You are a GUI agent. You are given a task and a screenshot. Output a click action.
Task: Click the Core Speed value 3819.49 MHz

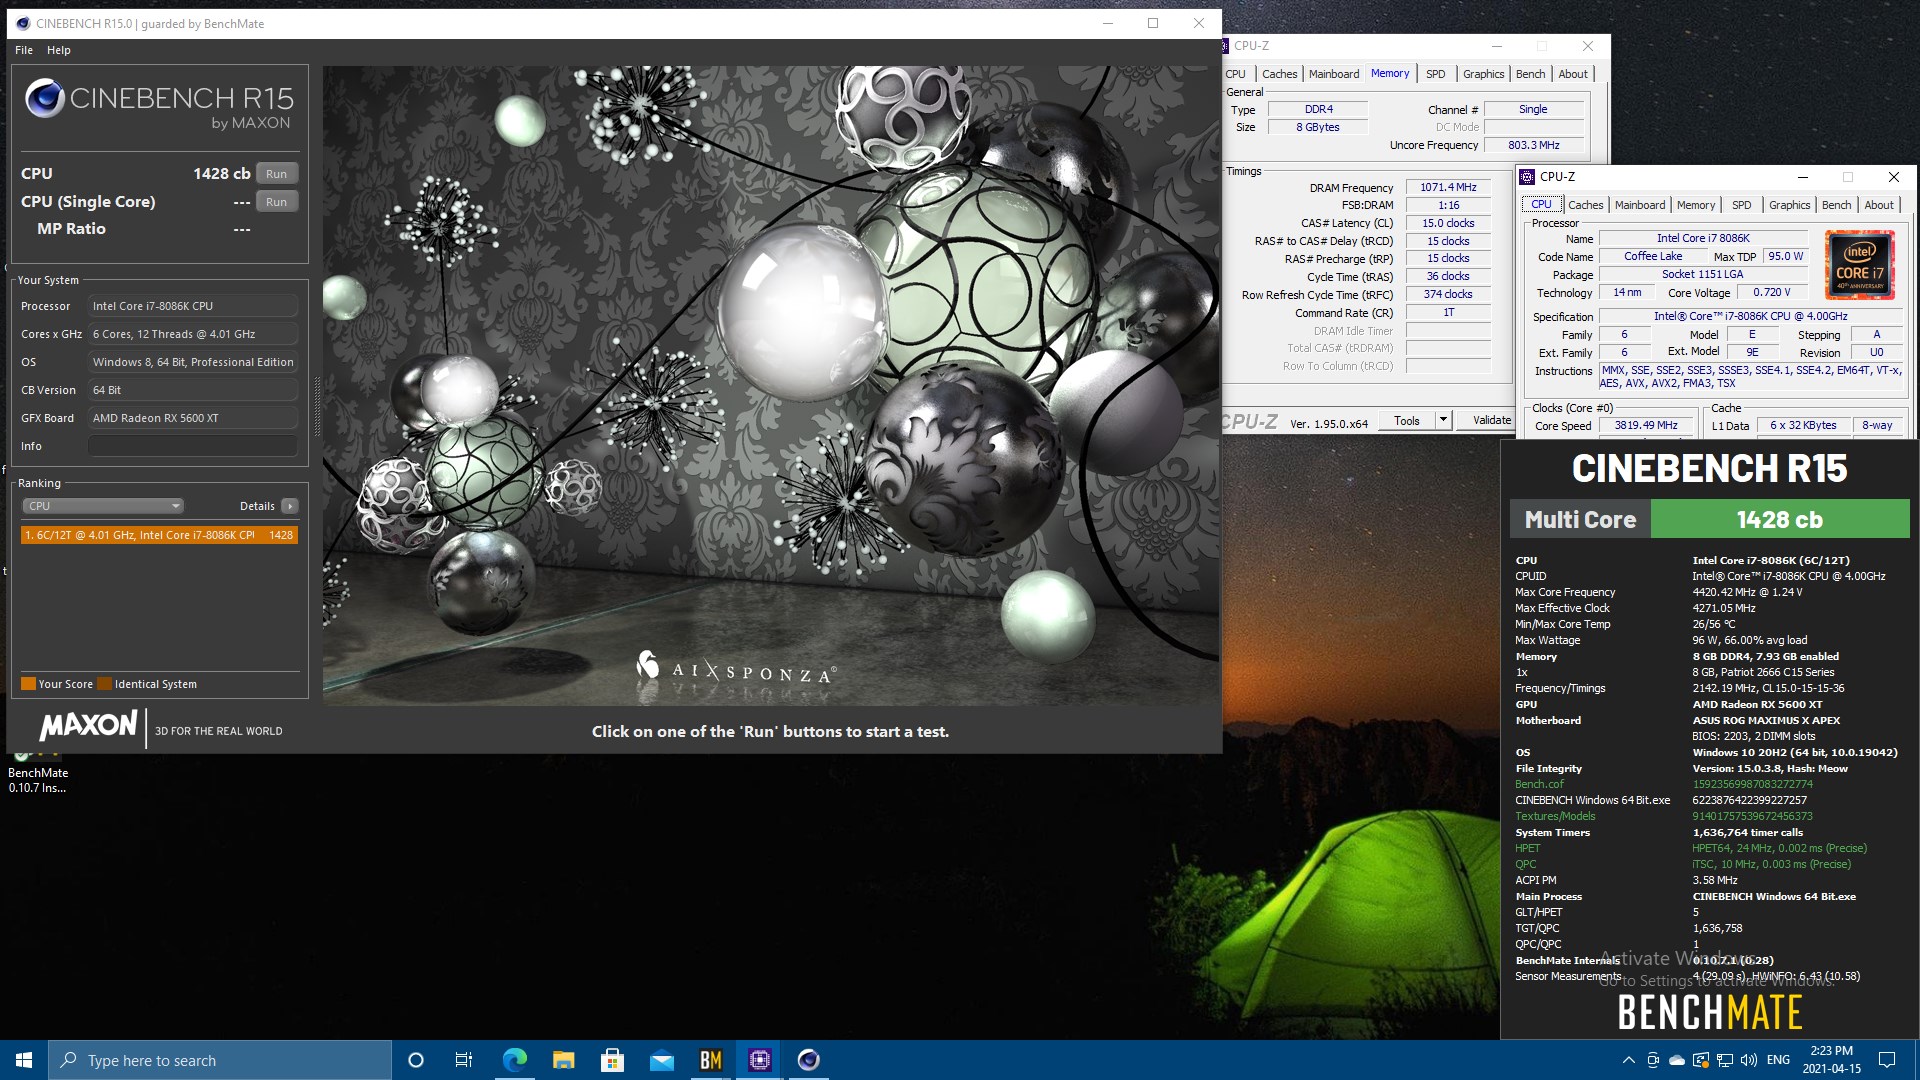[1646, 425]
